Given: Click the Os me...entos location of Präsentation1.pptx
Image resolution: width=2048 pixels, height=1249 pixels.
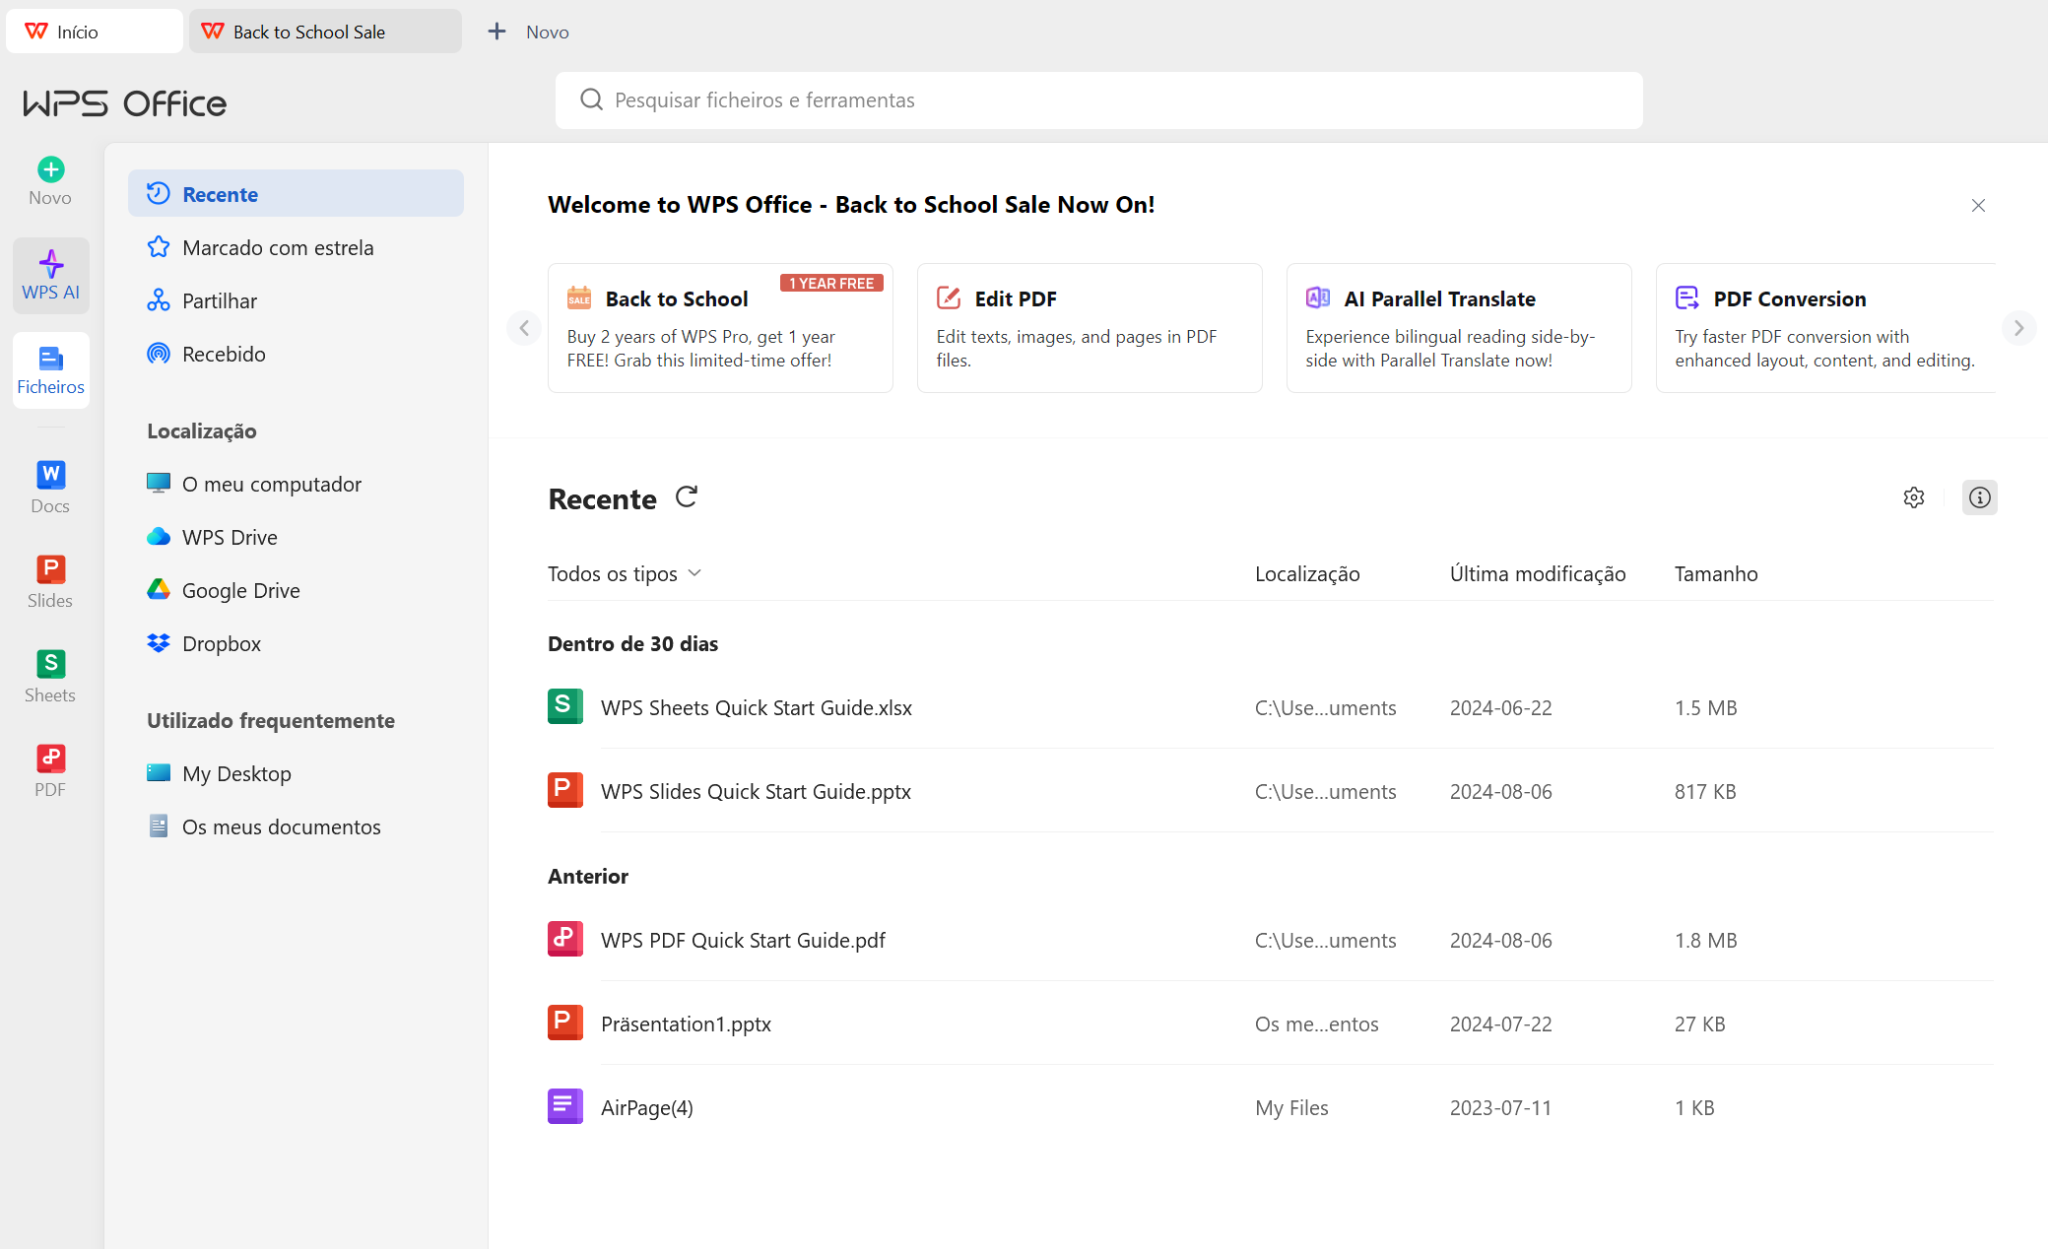Looking at the screenshot, I should tap(1316, 1024).
